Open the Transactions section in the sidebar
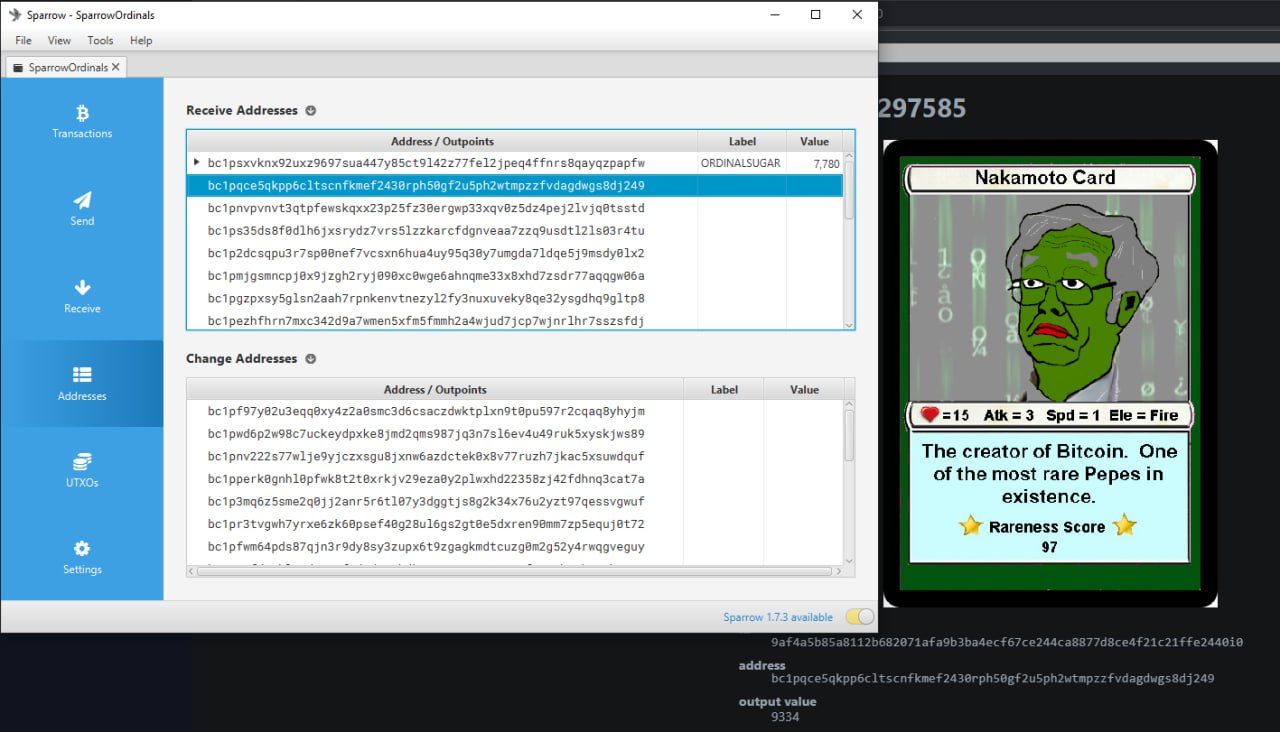This screenshot has height=732, width=1280. tap(82, 121)
